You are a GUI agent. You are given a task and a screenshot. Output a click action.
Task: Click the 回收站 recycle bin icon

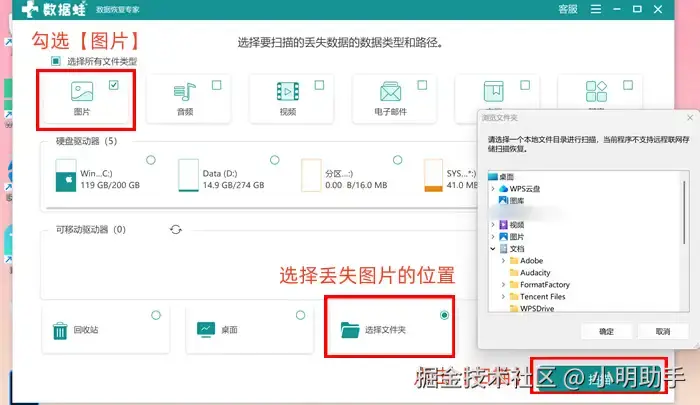(60, 331)
